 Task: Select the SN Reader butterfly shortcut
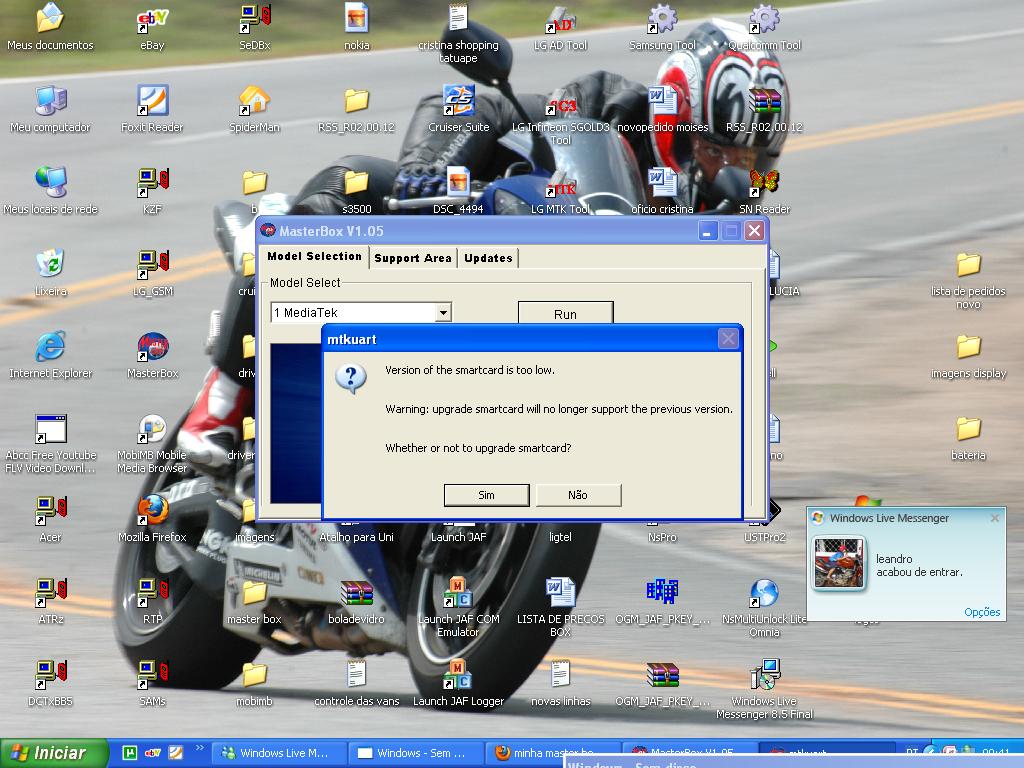click(765, 191)
